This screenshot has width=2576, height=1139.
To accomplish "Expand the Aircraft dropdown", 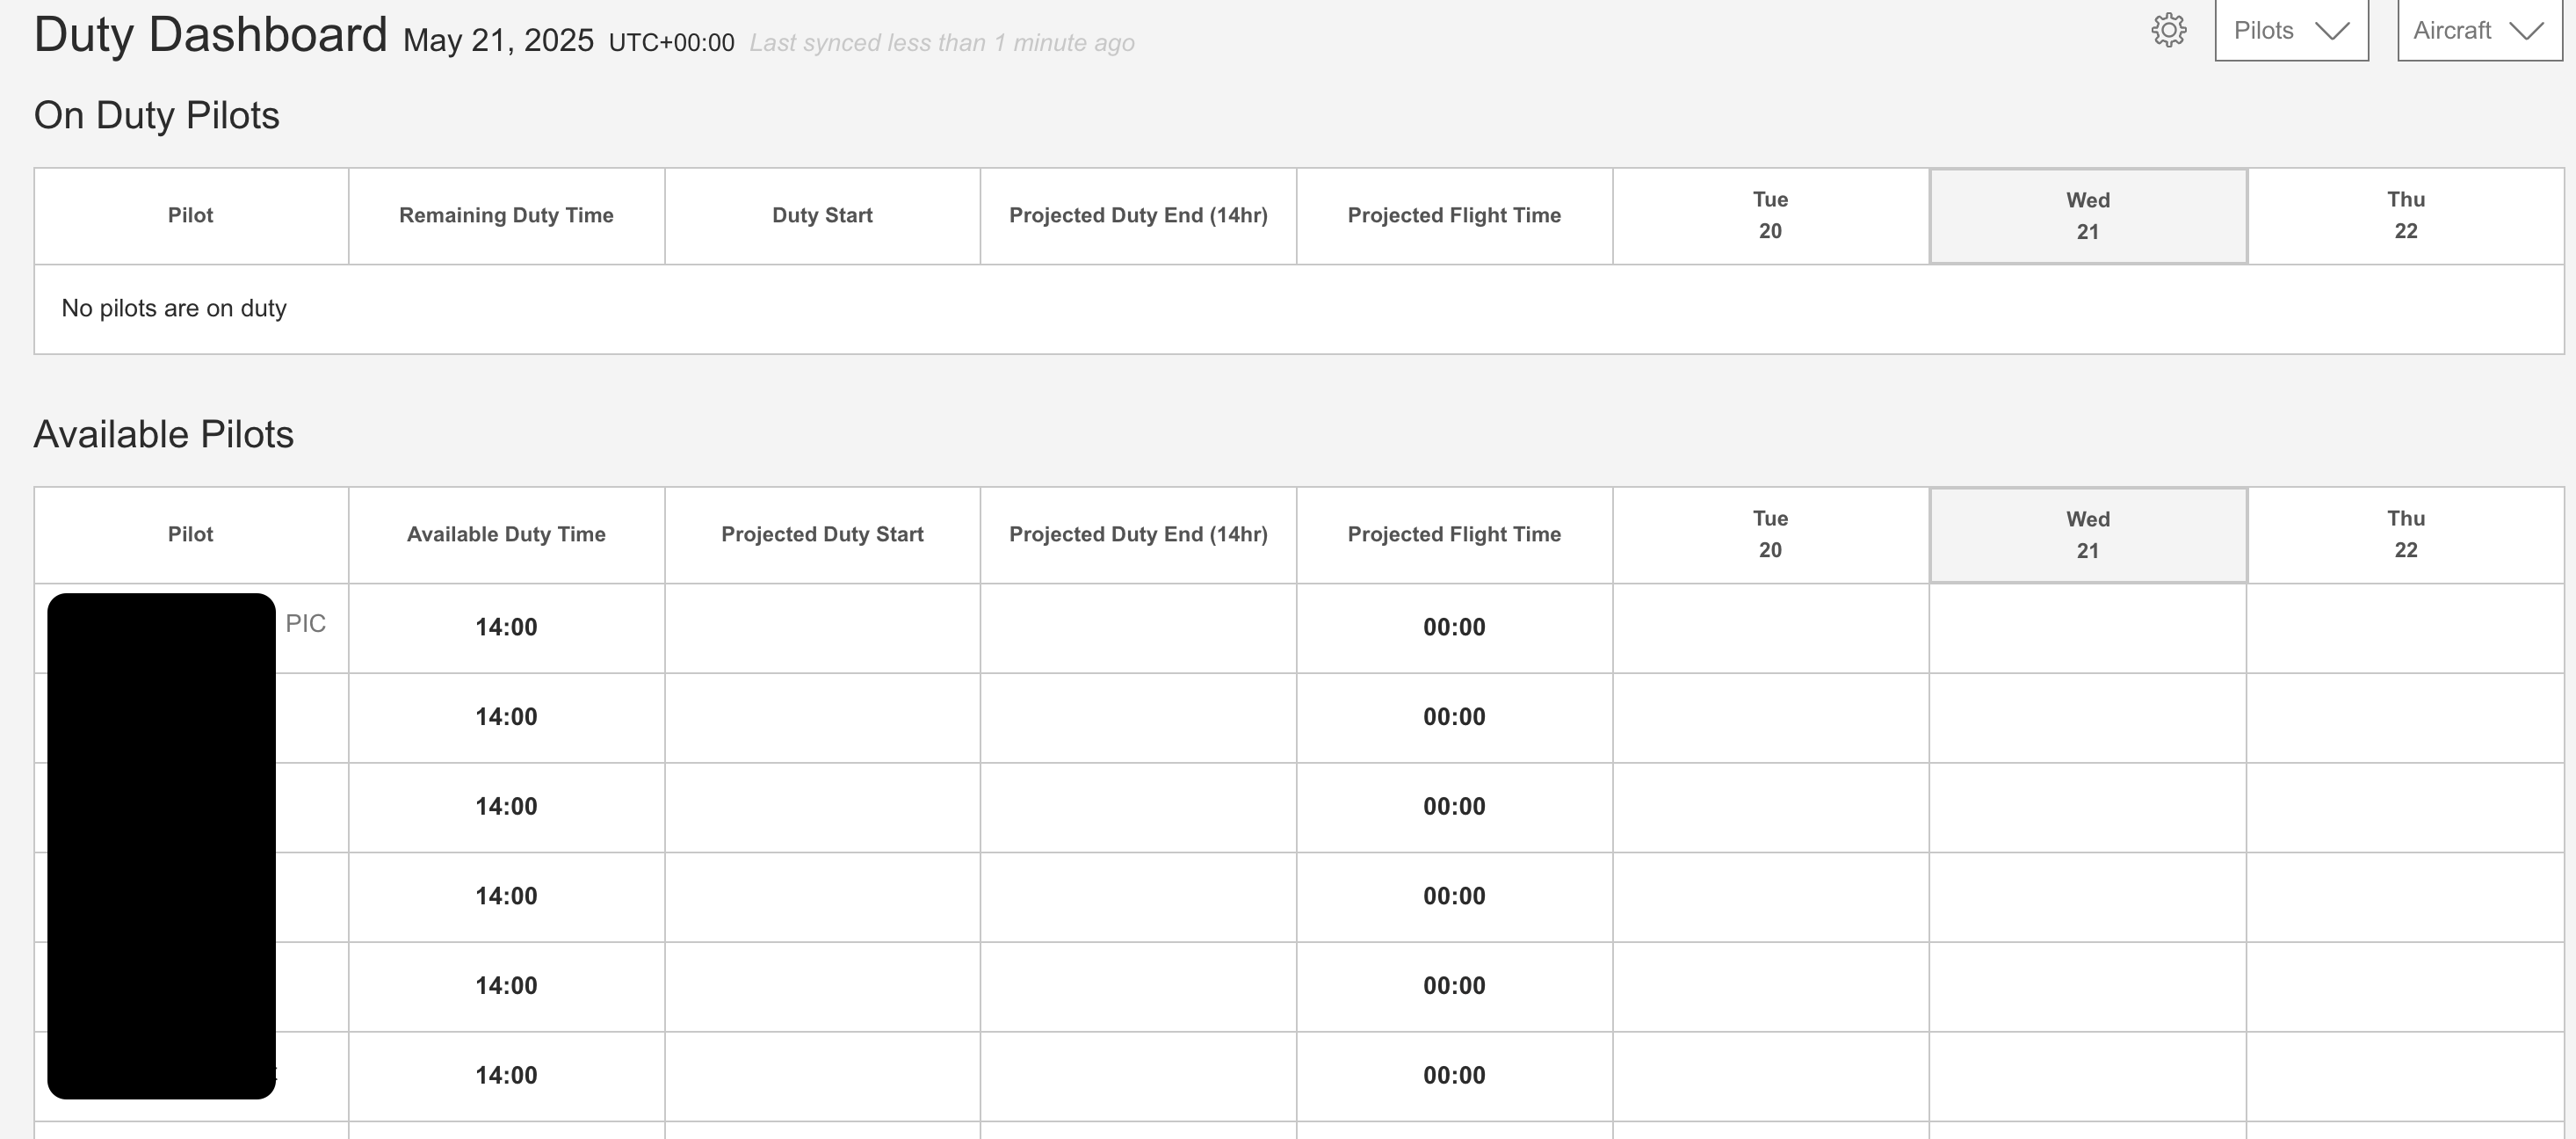I will click(2479, 30).
